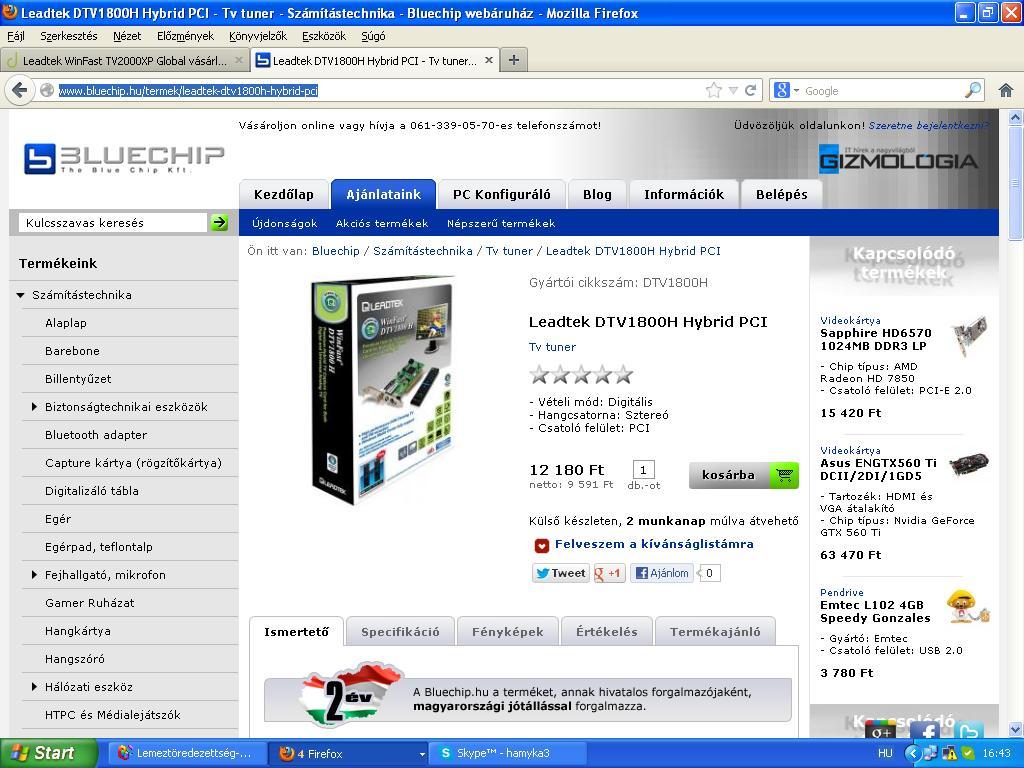Viewport: 1024px width, 768px height.
Task: Switch to the Termékajánló tab
Action: tap(715, 632)
